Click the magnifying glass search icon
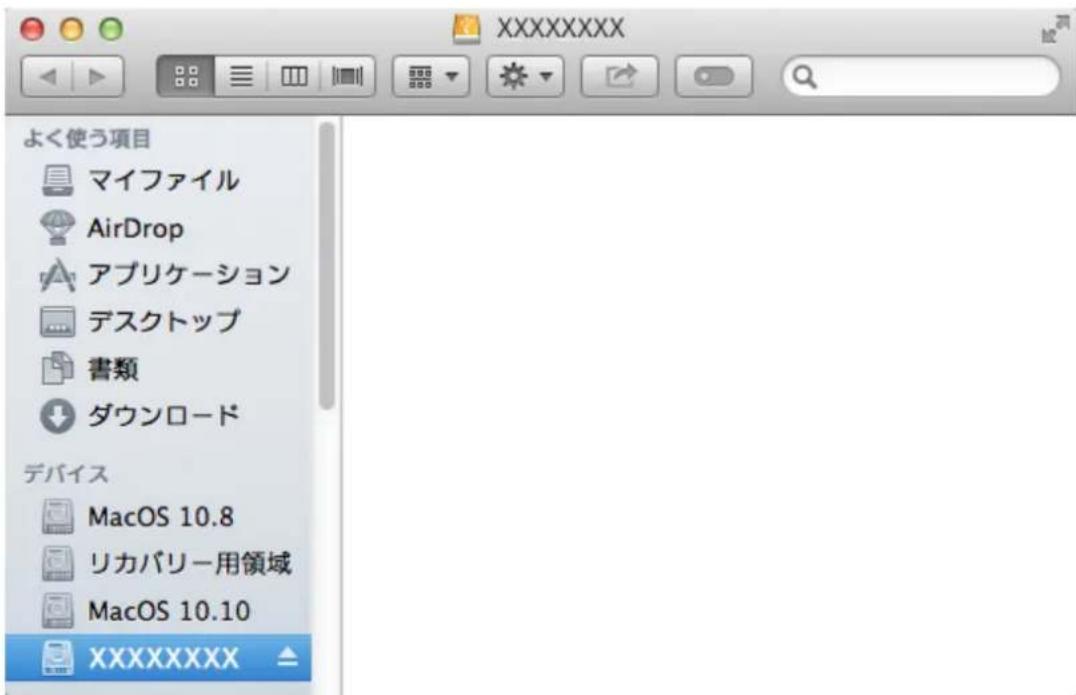 804,77
